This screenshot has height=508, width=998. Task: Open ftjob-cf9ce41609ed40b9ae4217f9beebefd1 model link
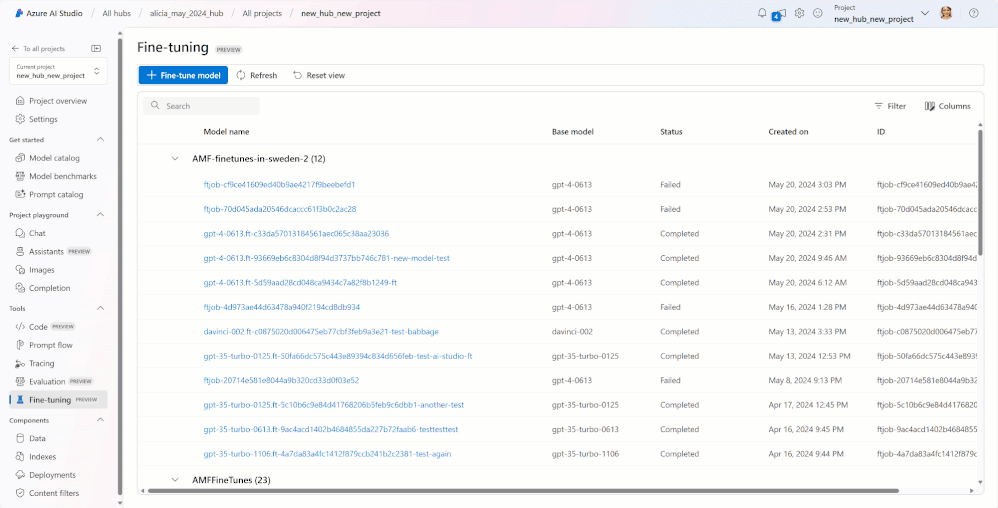[279, 185]
